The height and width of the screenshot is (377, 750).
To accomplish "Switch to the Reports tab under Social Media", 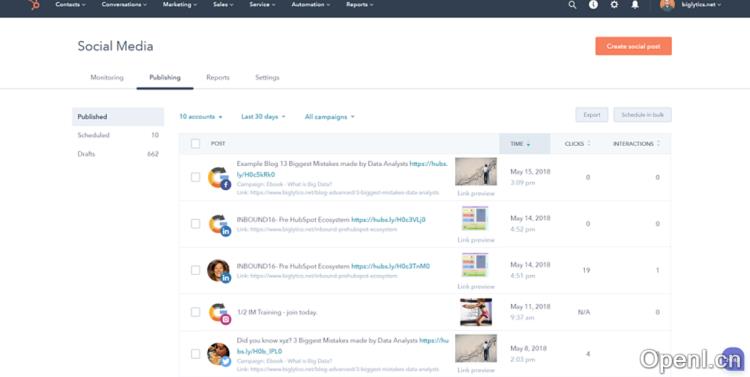I will 218,78.
